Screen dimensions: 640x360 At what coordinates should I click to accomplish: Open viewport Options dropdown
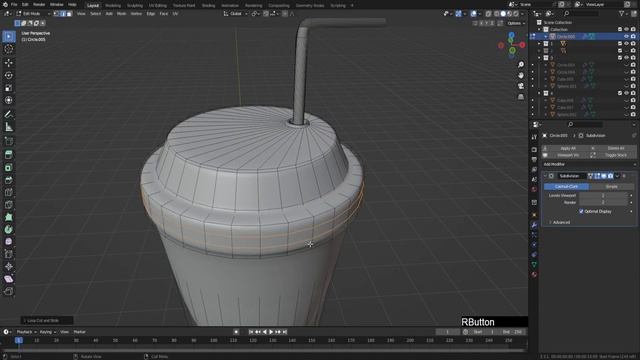pyautogui.click(x=516, y=23)
